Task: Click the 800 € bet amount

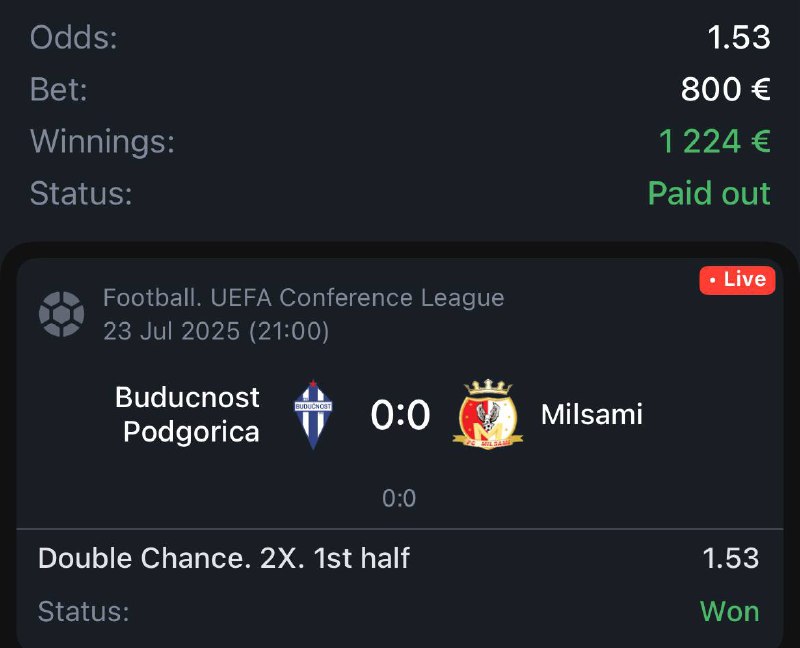Action: point(725,90)
